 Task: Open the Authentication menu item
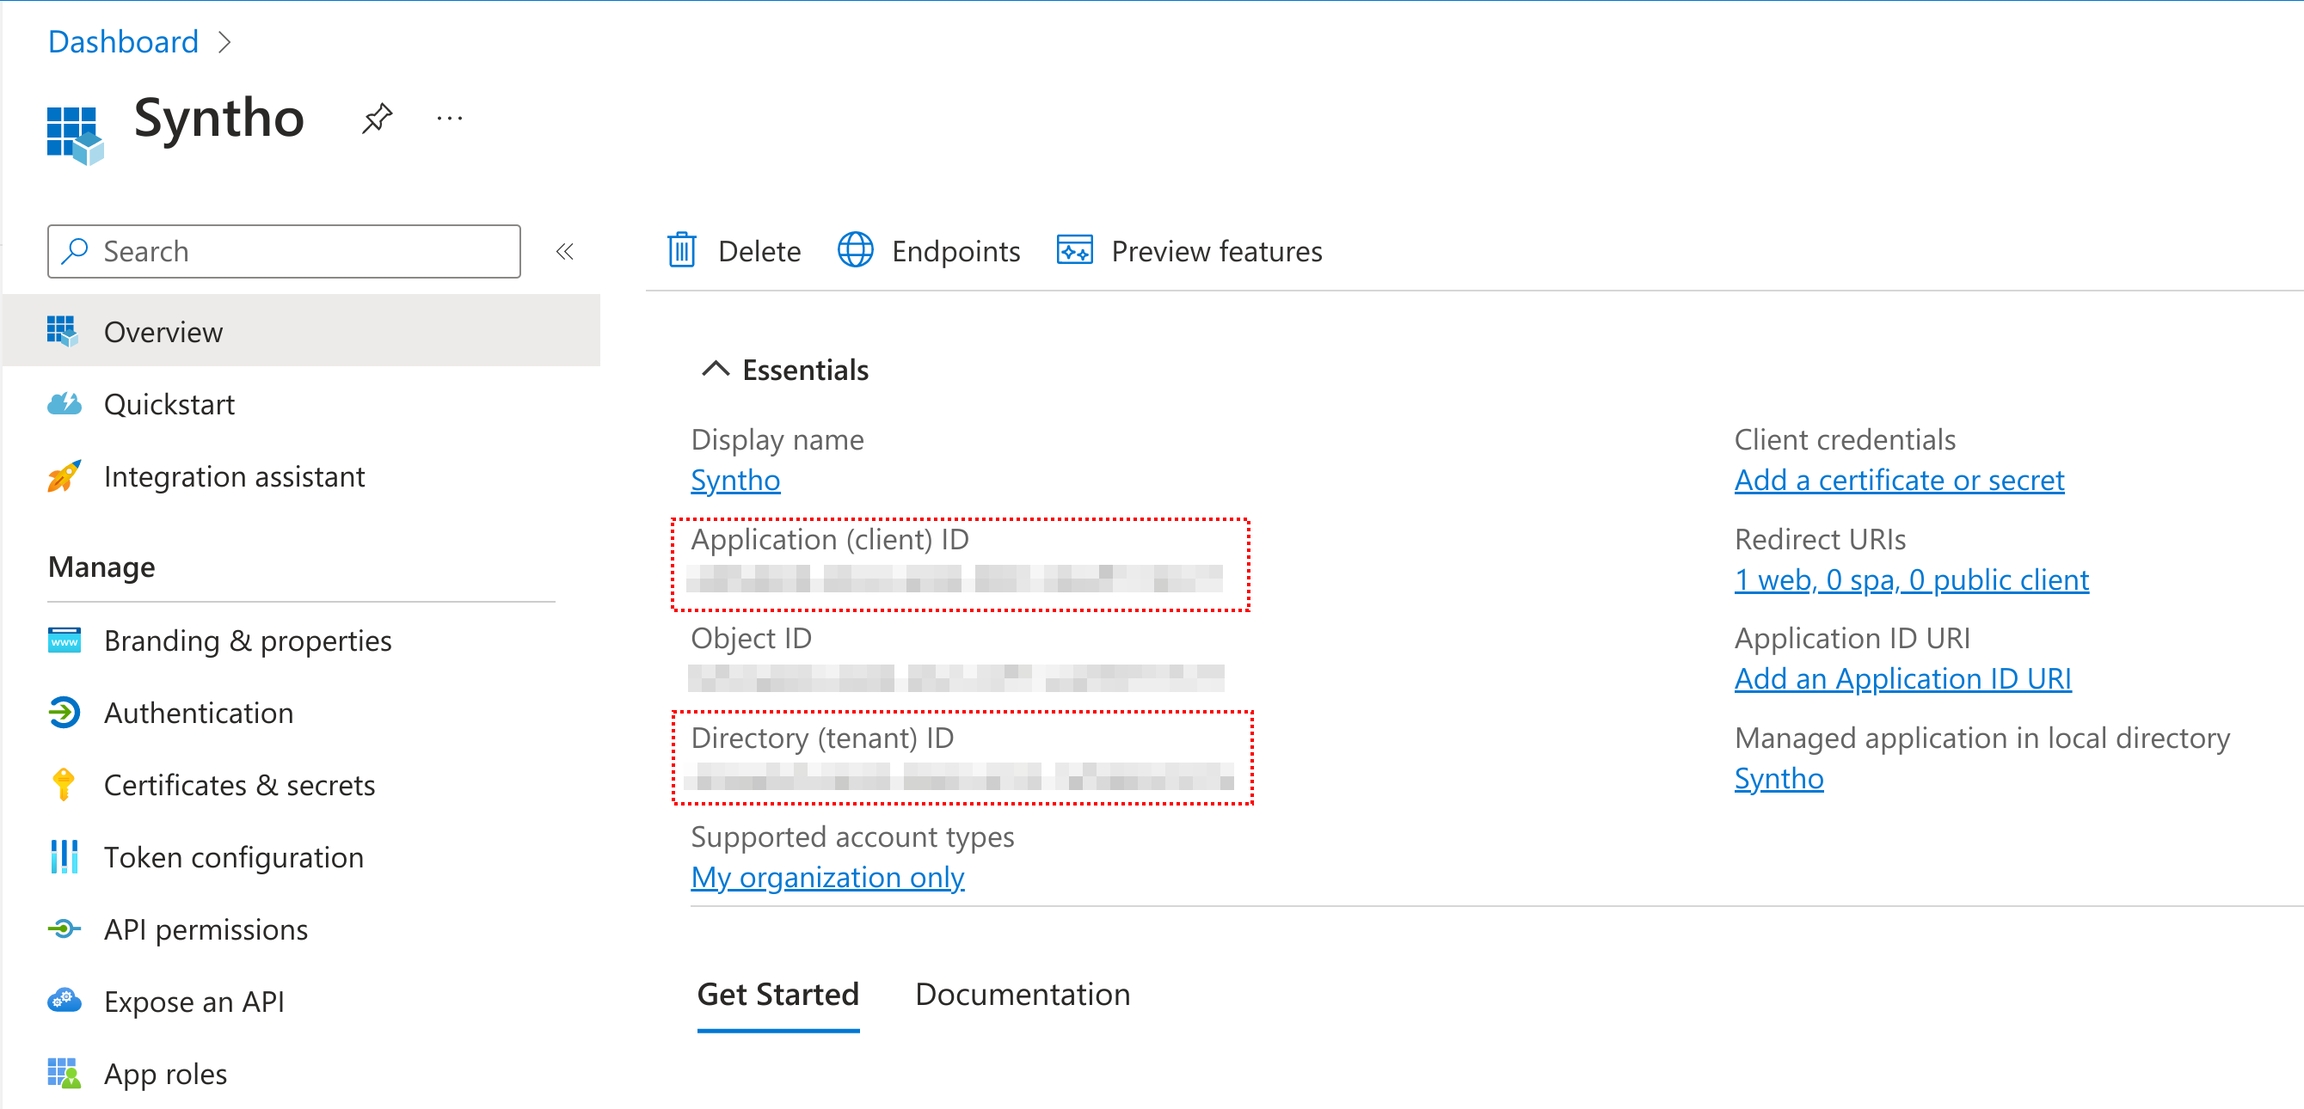pos(198,713)
